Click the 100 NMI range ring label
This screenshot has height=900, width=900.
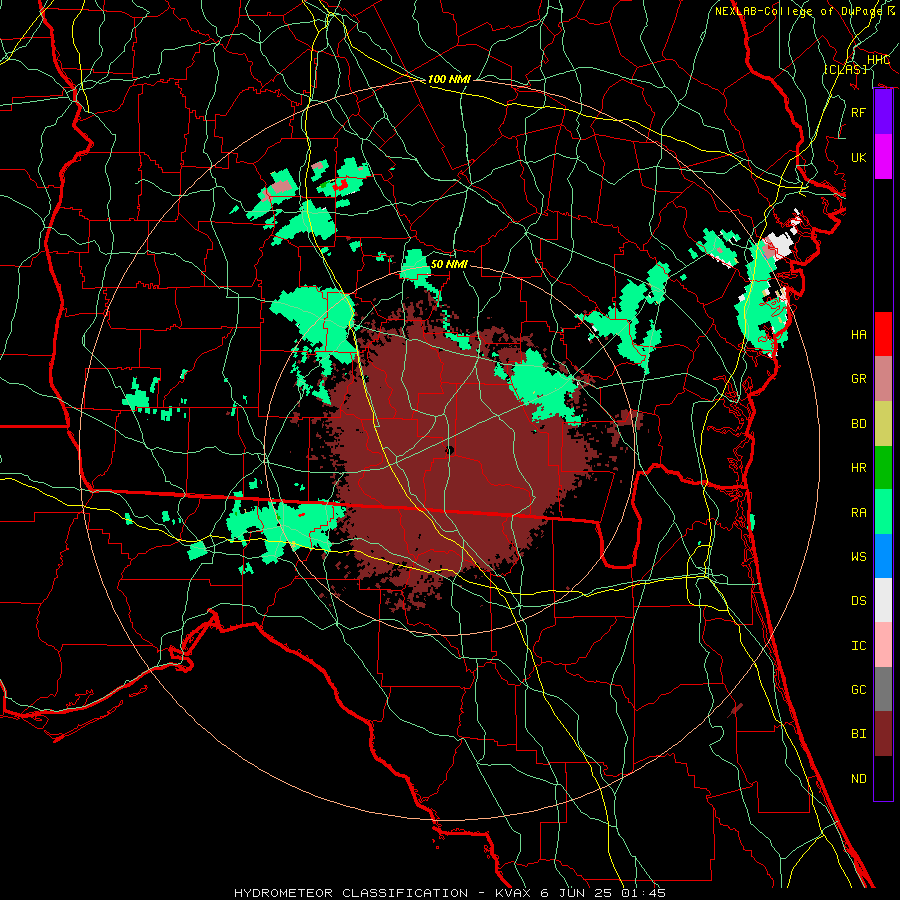click(x=449, y=79)
